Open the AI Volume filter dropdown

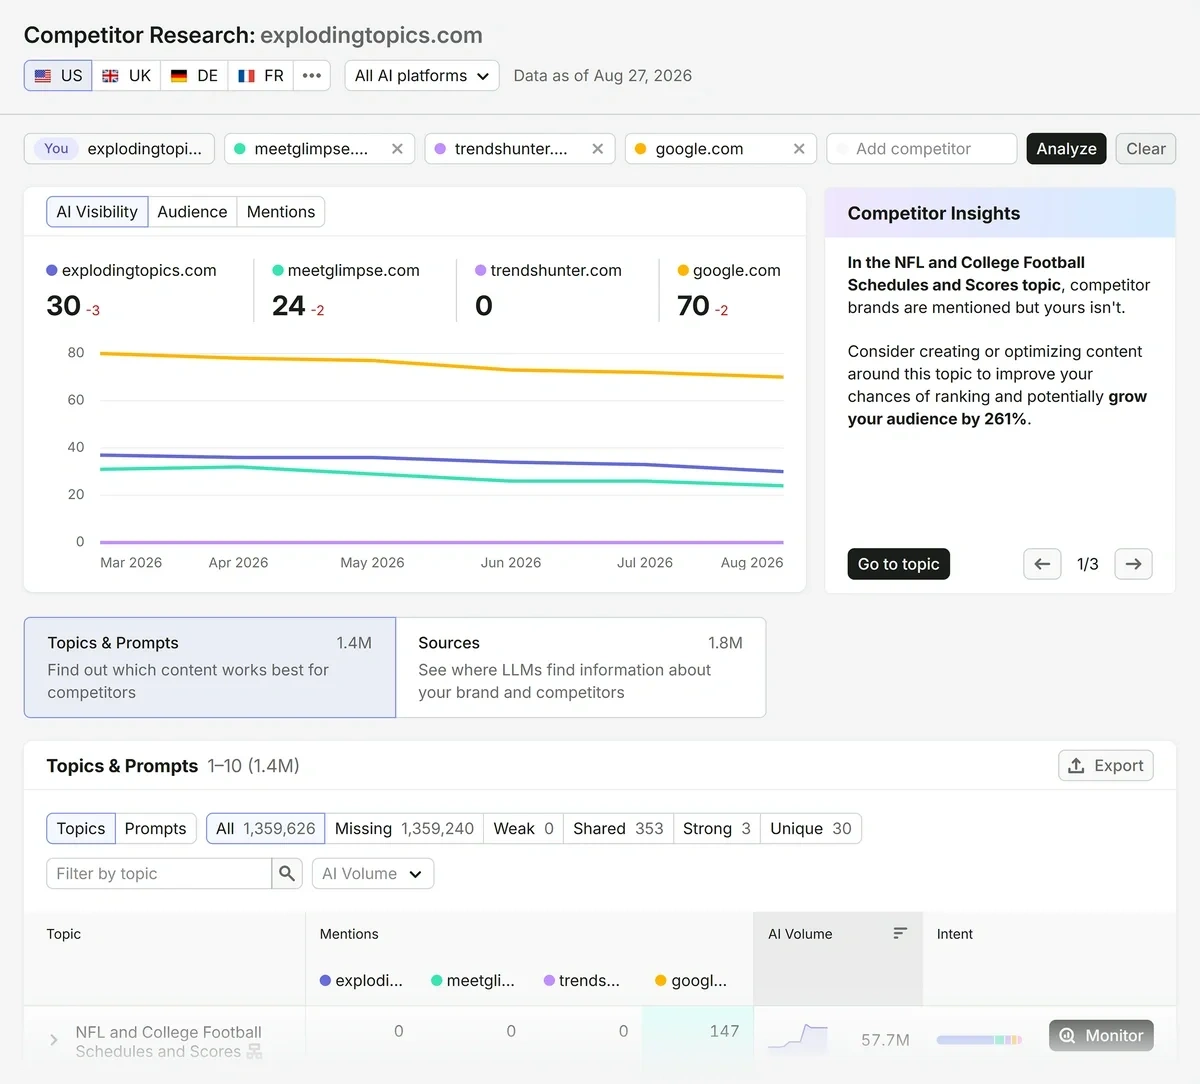(373, 874)
